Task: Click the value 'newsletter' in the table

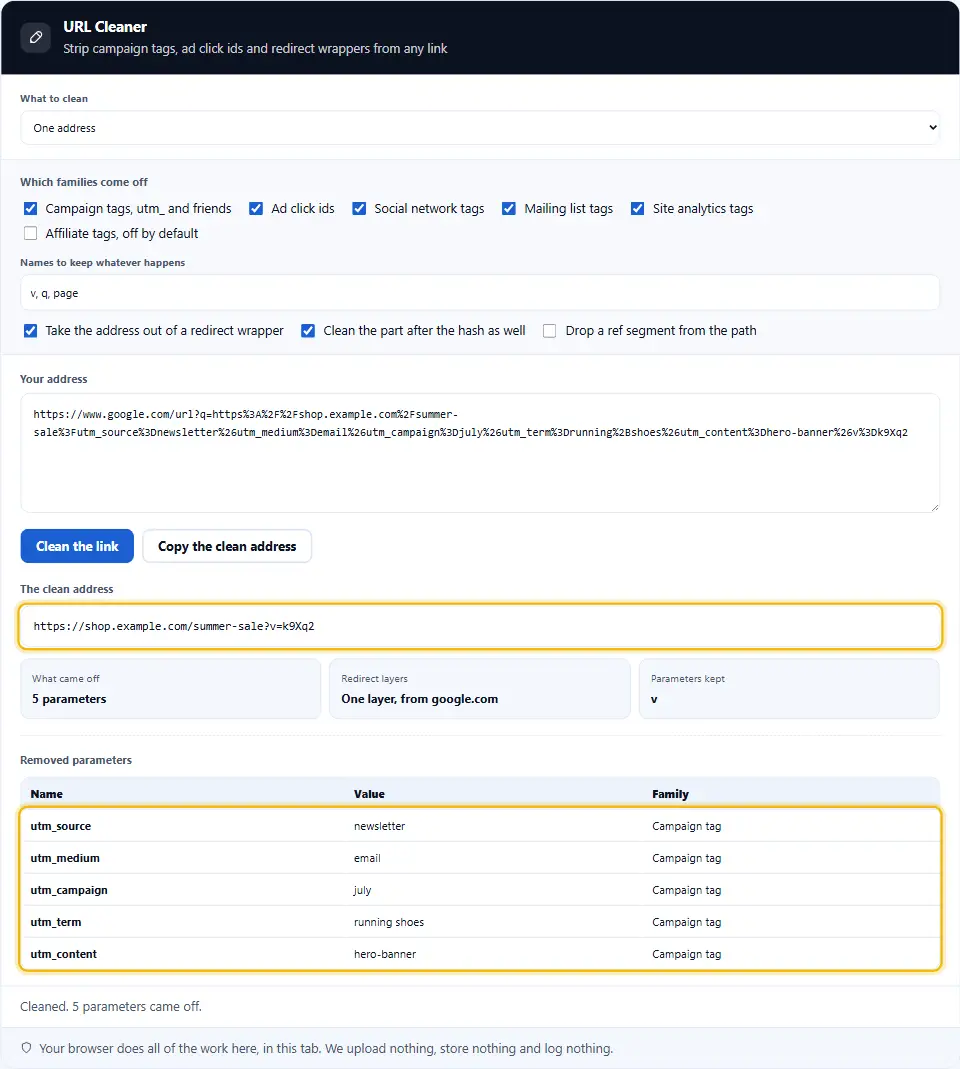Action: (379, 826)
